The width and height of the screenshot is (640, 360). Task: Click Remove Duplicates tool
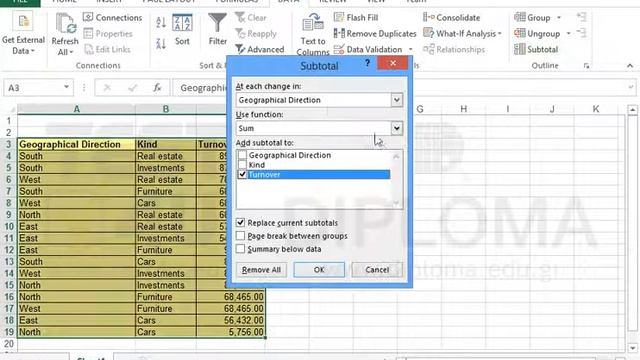click(375, 33)
